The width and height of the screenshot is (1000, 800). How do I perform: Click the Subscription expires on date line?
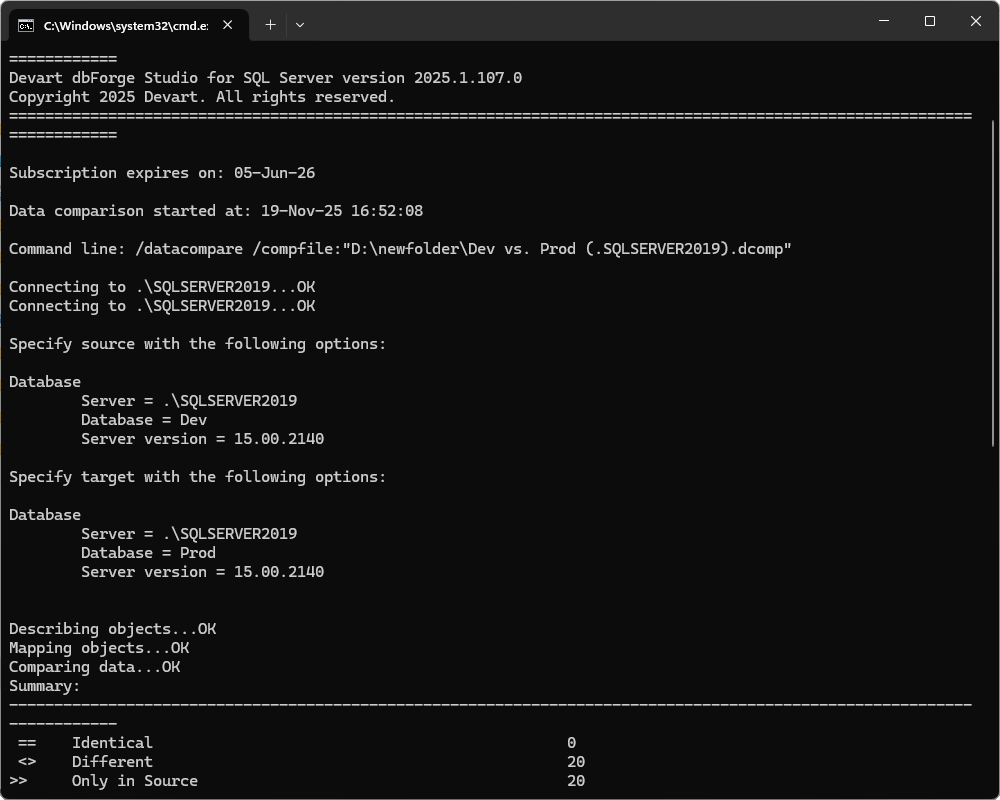pyautogui.click(x=162, y=173)
